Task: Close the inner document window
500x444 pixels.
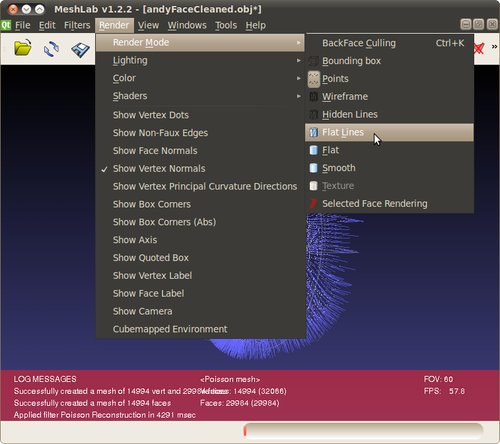Action: click(492, 24)
